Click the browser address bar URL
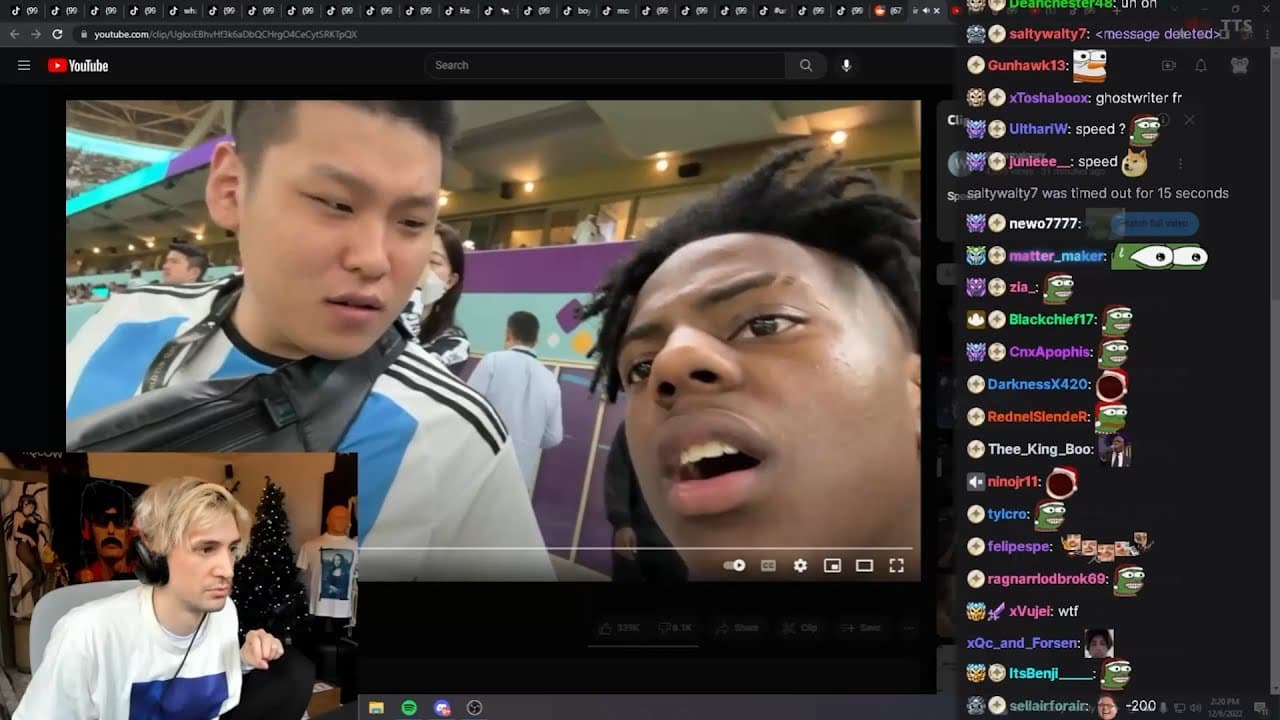Viewport: 1280px width, 720px height. pos(226,34)
